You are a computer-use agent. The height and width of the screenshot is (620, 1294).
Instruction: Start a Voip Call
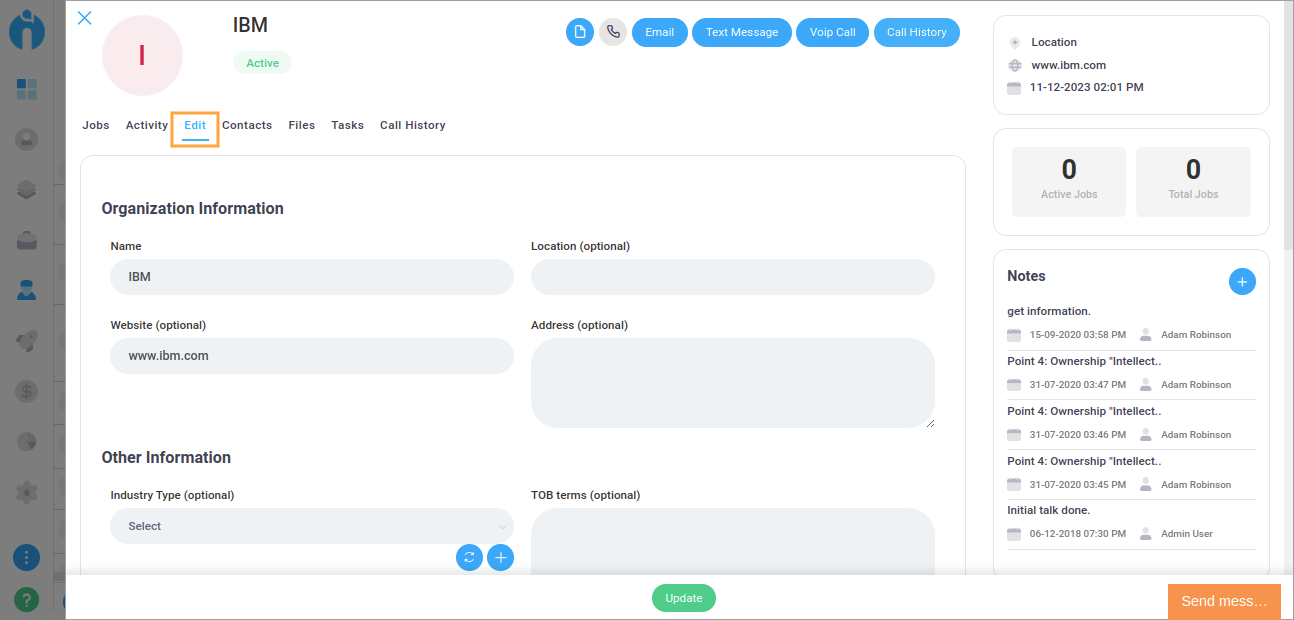[832, 32]
